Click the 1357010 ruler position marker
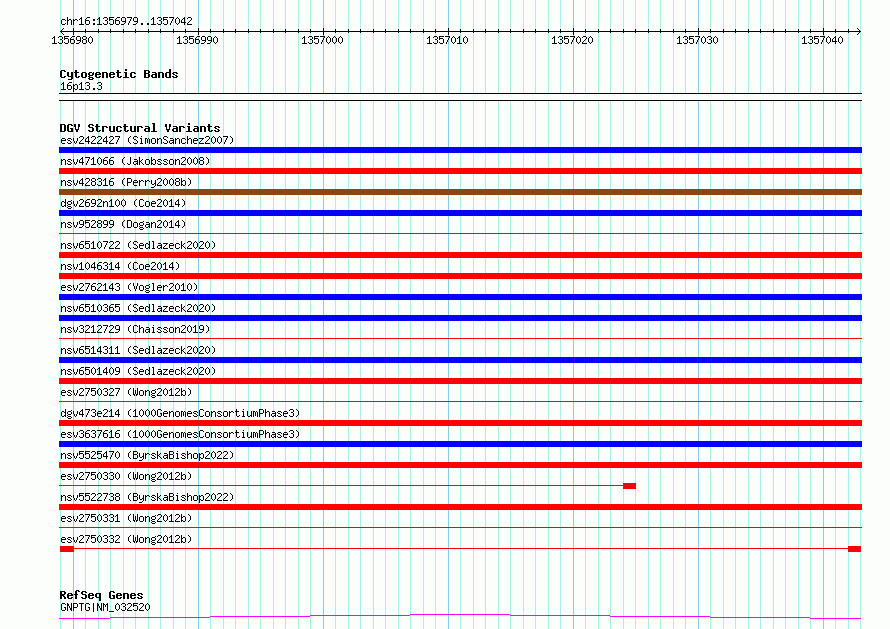The image size is (890, 629). pos(447,40)
